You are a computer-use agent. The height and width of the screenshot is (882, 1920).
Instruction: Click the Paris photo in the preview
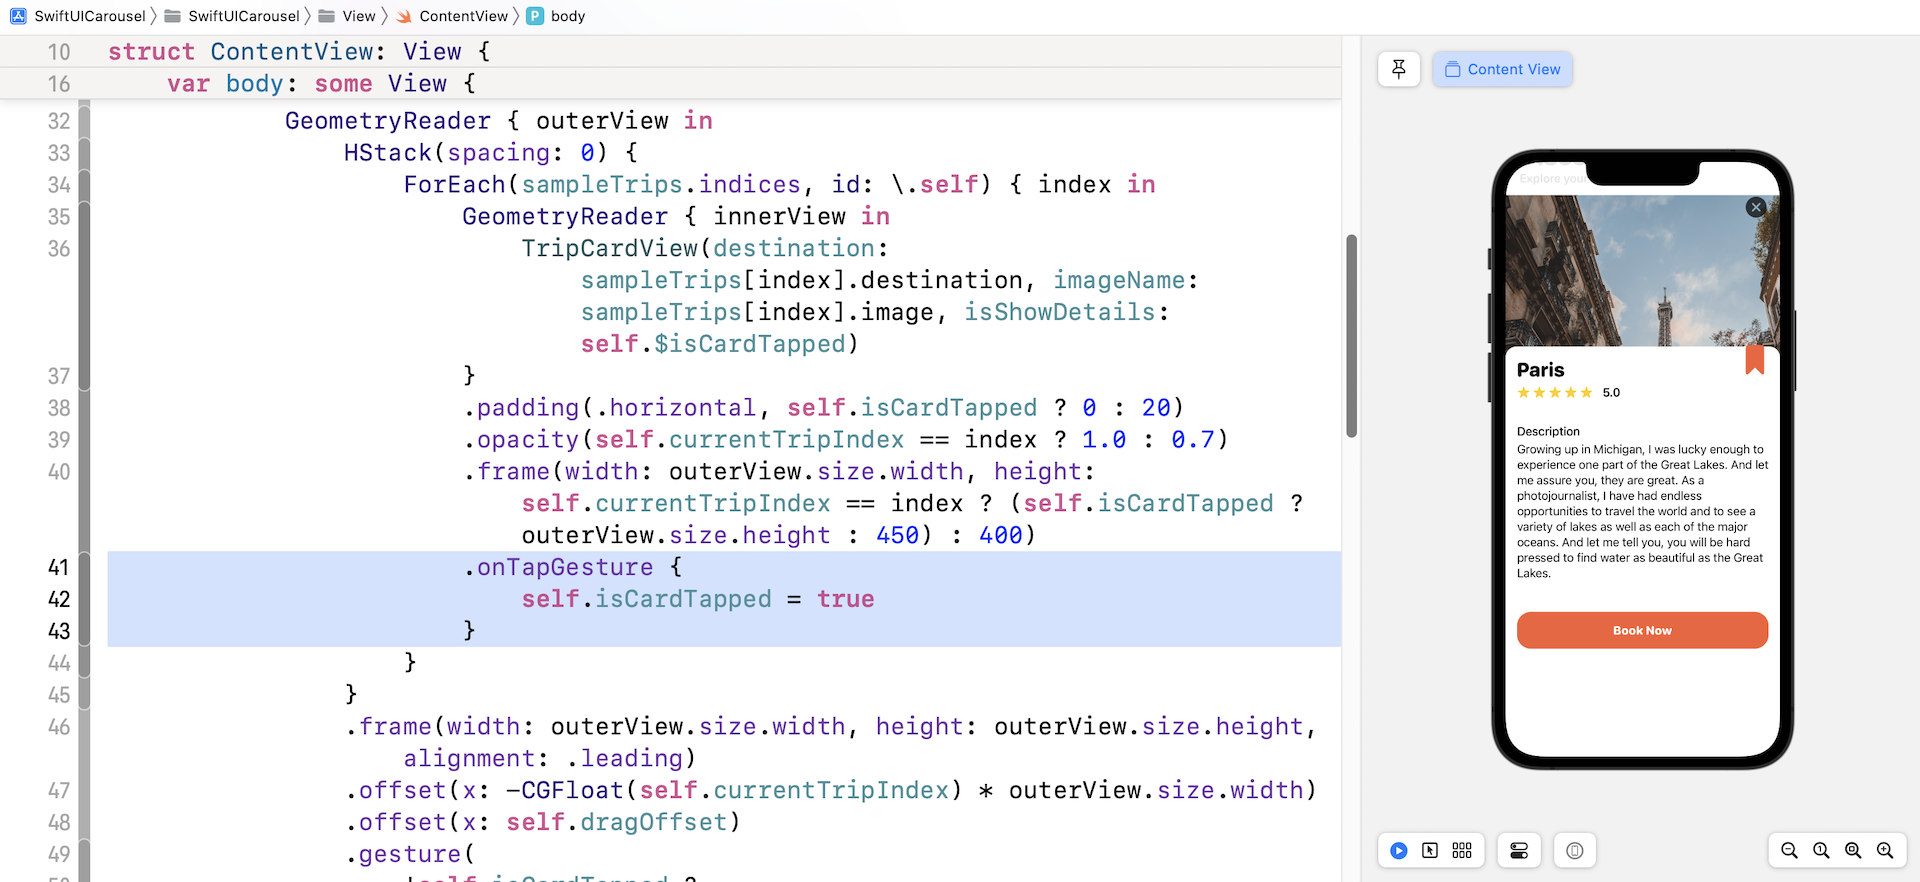coord(1642,270)
